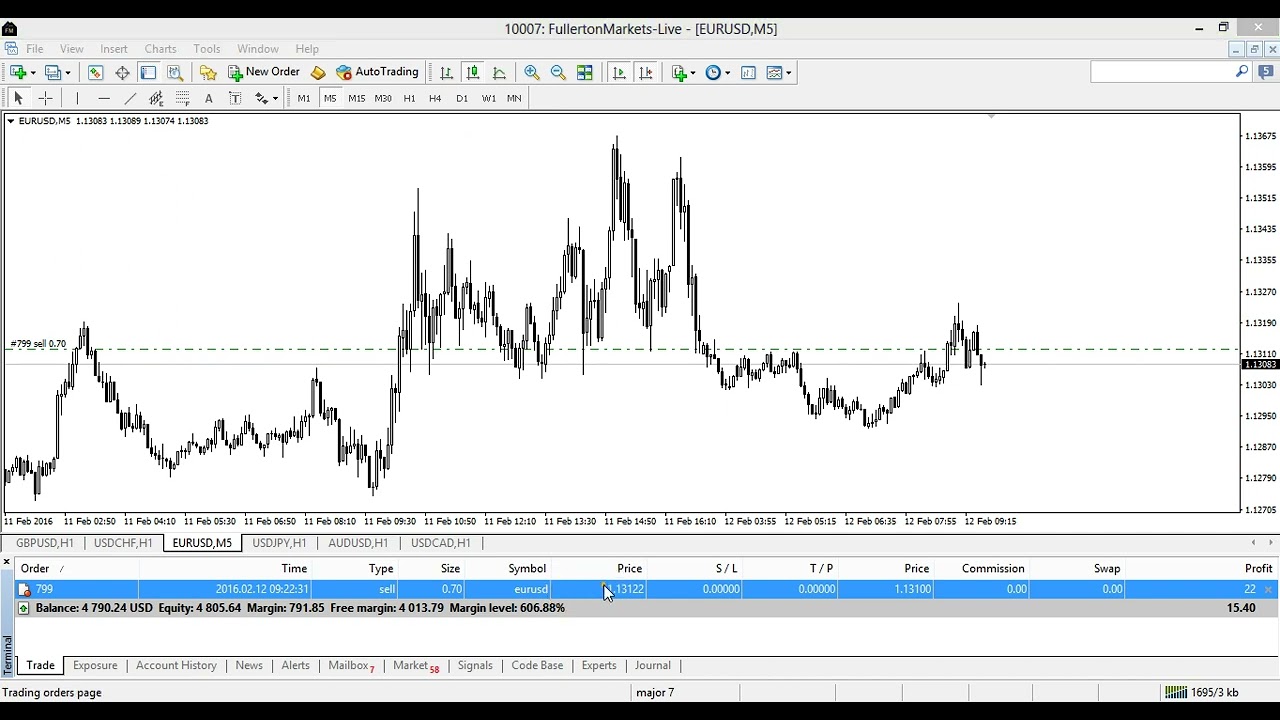Screen dimensions: 1280x720
Task: Click the connection status 1695/3 kb indicator
Action: pos(1202,692)
